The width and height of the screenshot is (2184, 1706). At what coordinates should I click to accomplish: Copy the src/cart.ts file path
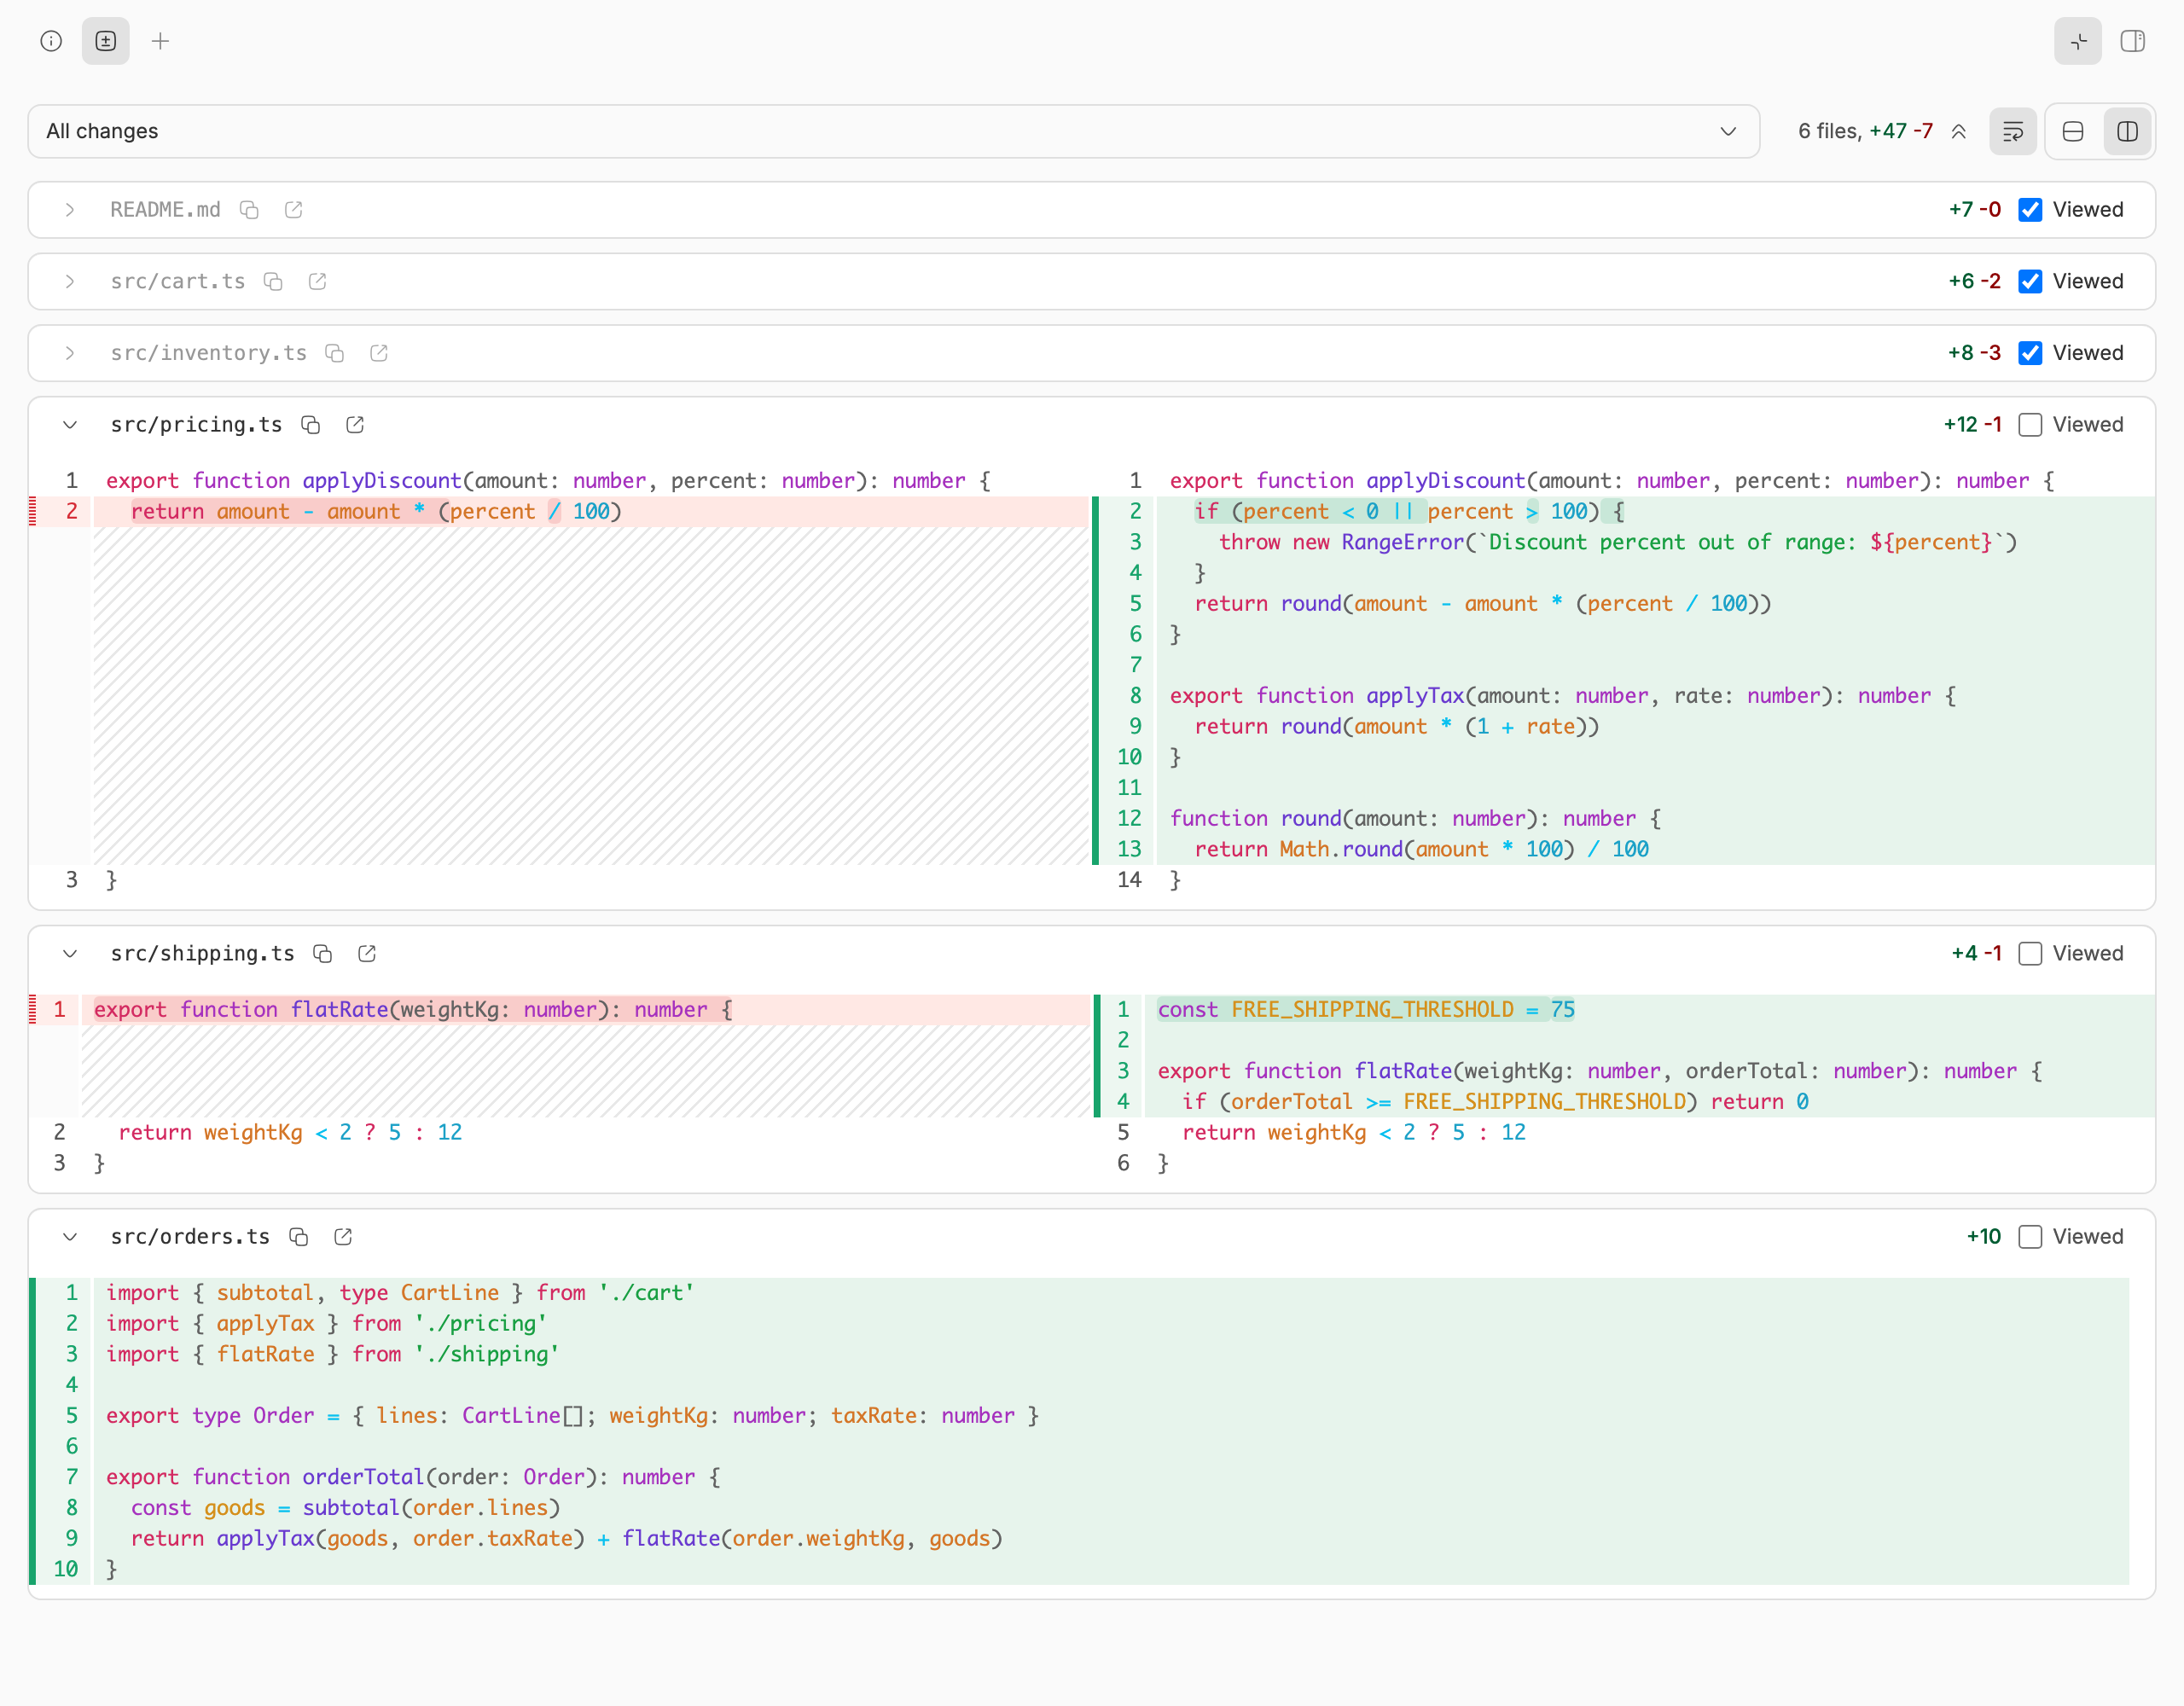[x=274, y=282]
